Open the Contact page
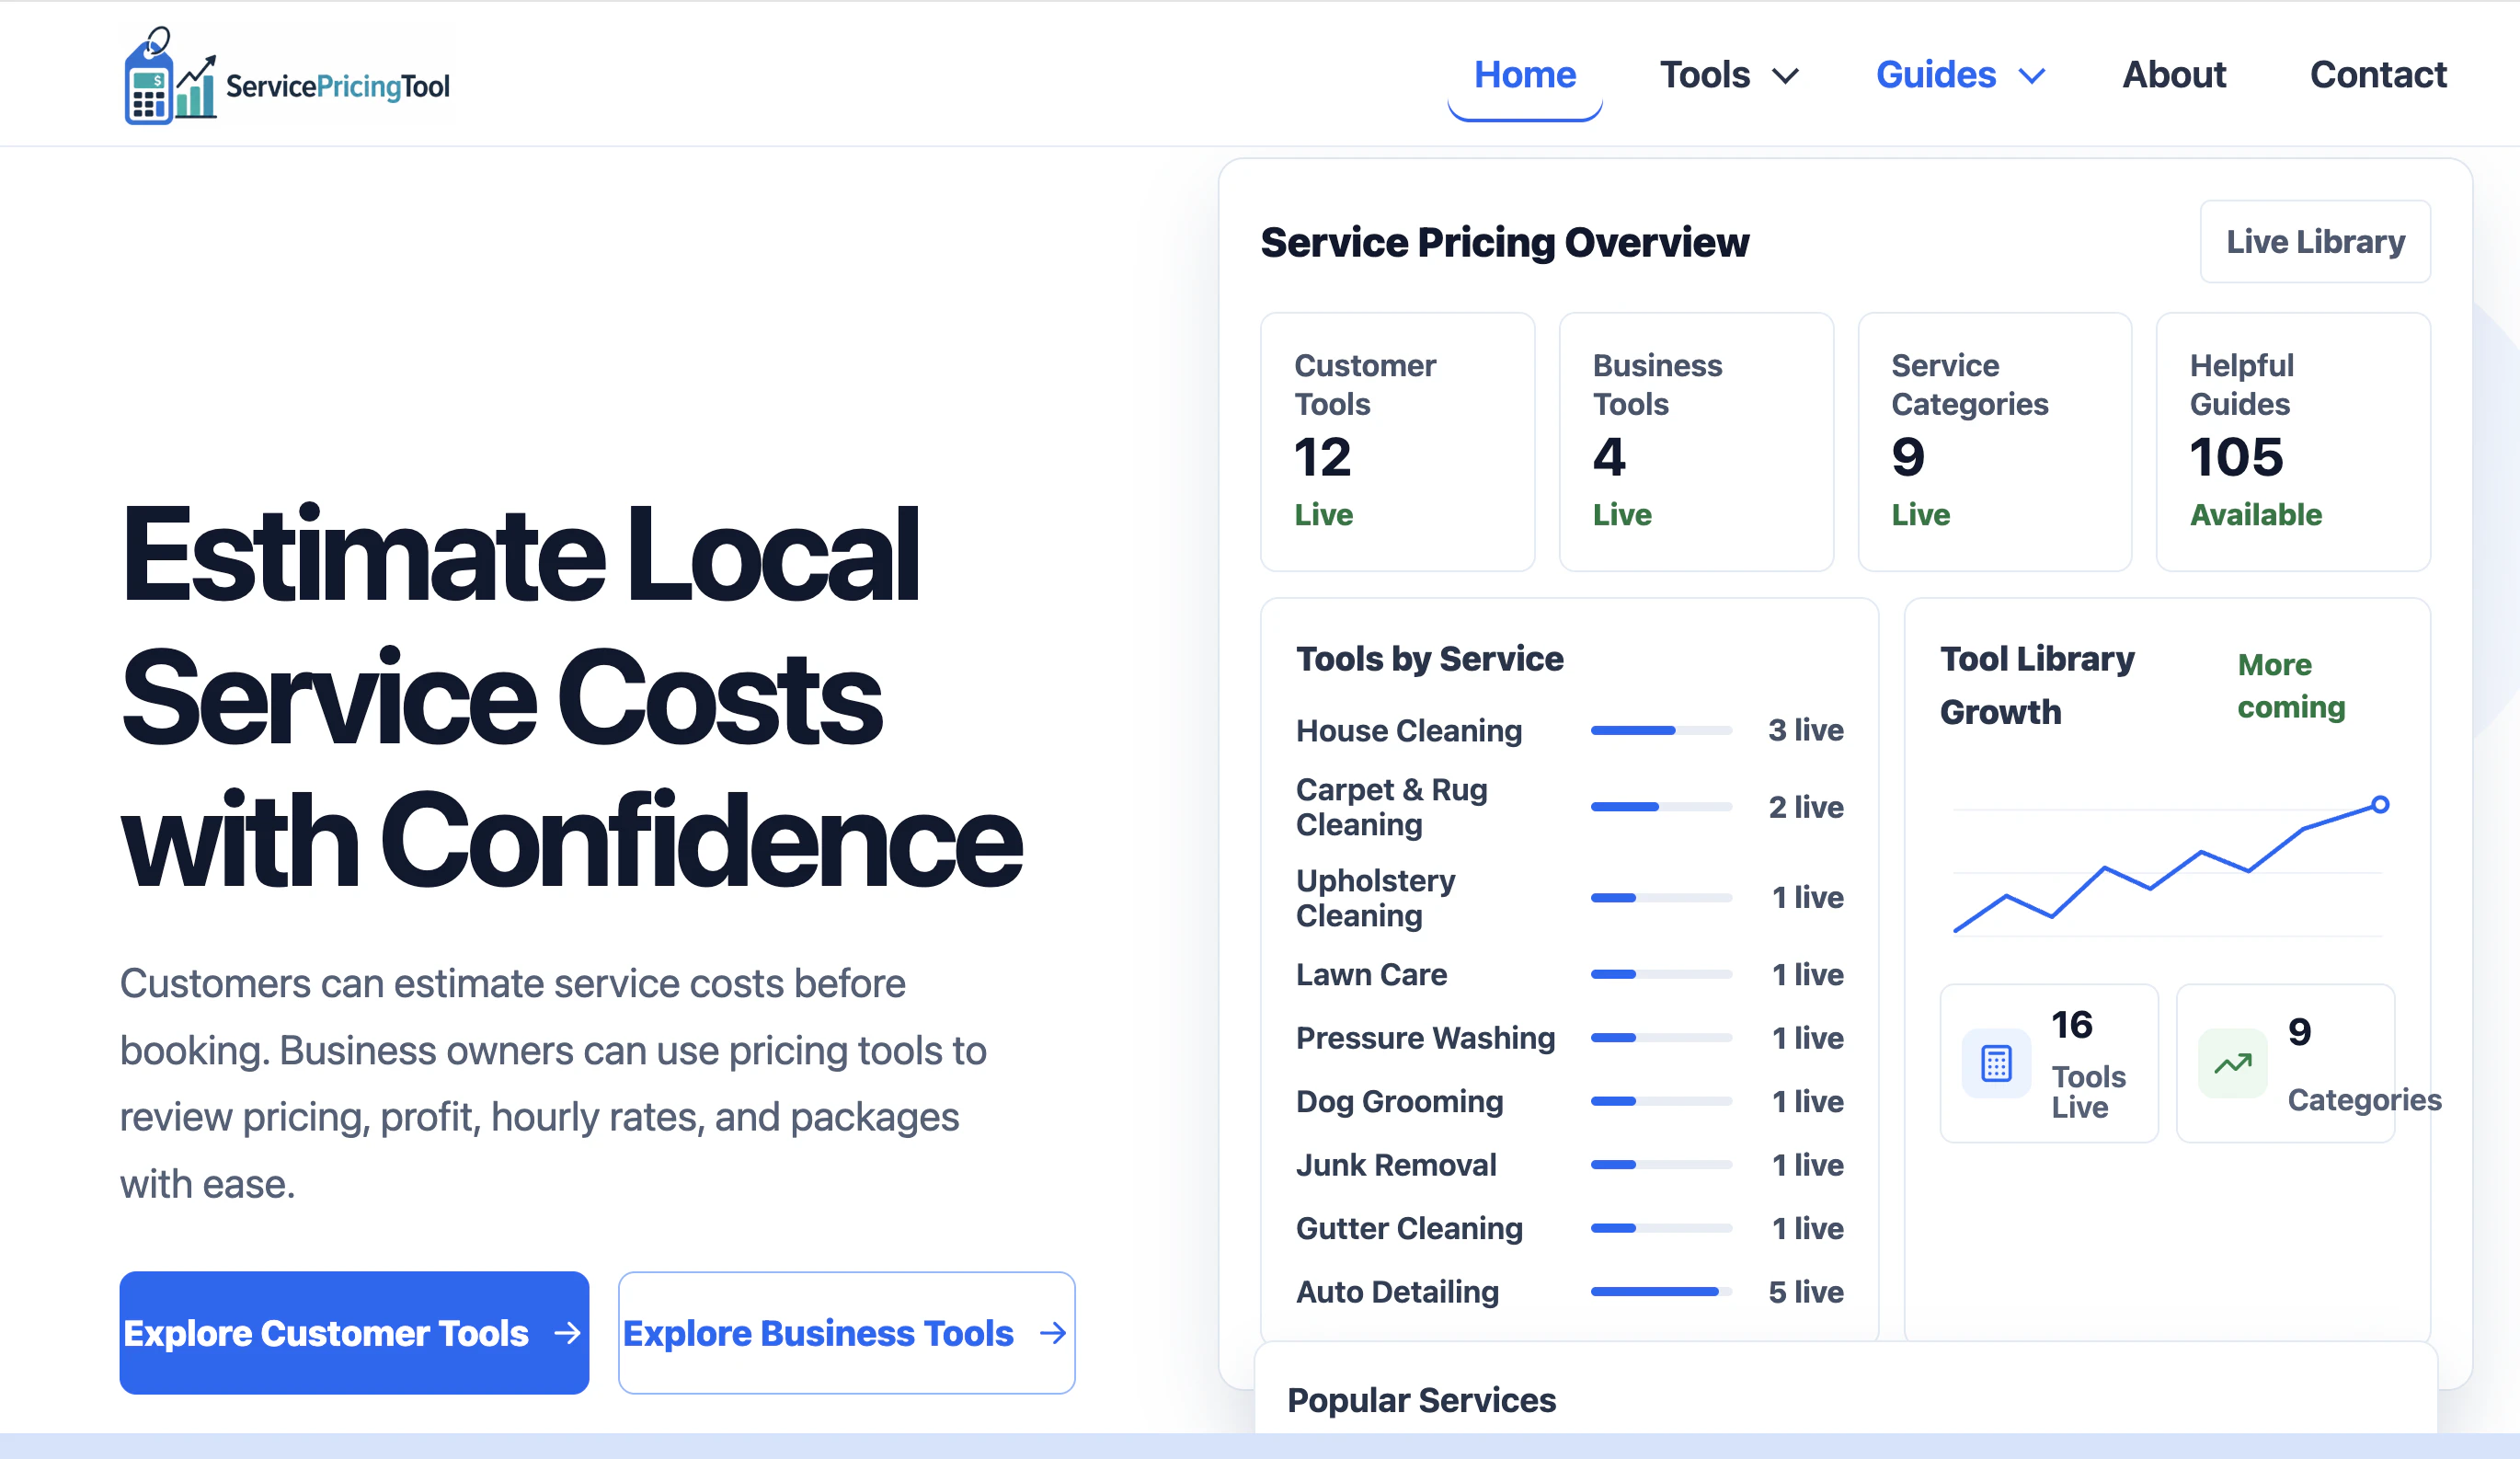Viewport: 2520px width, 1459px height. coord(2378,75)
